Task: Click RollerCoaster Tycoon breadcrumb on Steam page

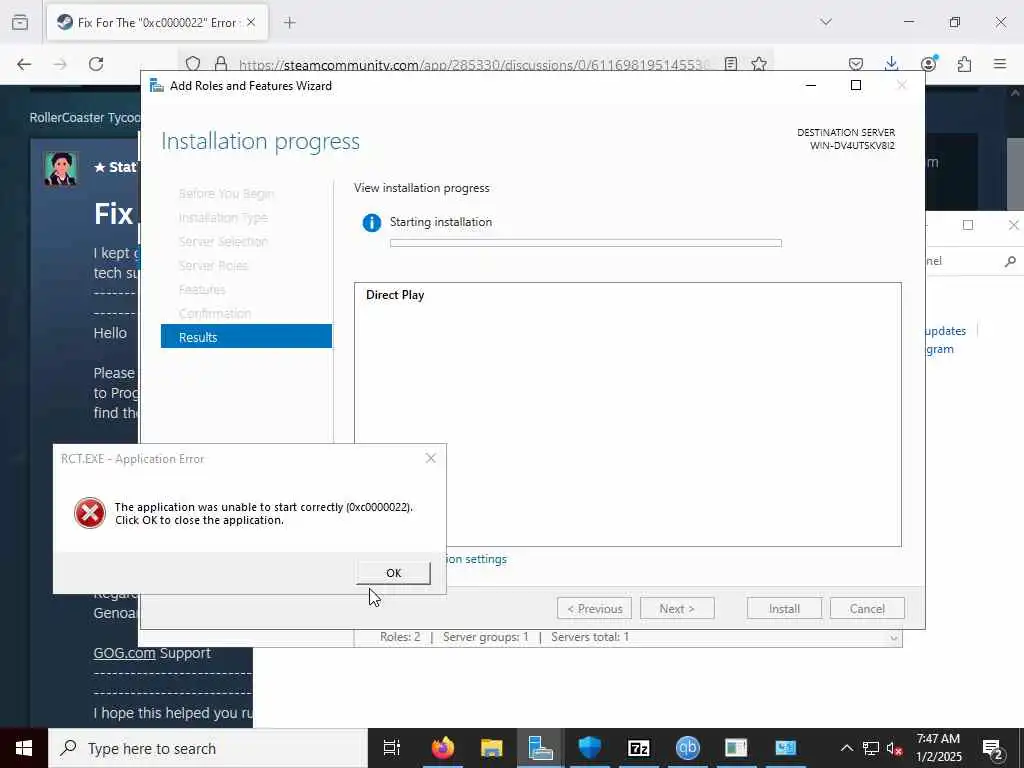Action: point(84,118)
